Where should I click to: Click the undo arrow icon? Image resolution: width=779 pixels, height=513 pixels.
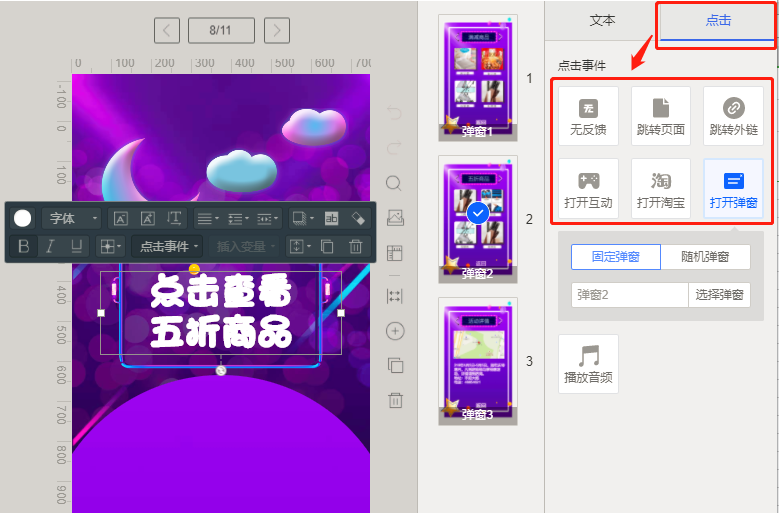394,113
